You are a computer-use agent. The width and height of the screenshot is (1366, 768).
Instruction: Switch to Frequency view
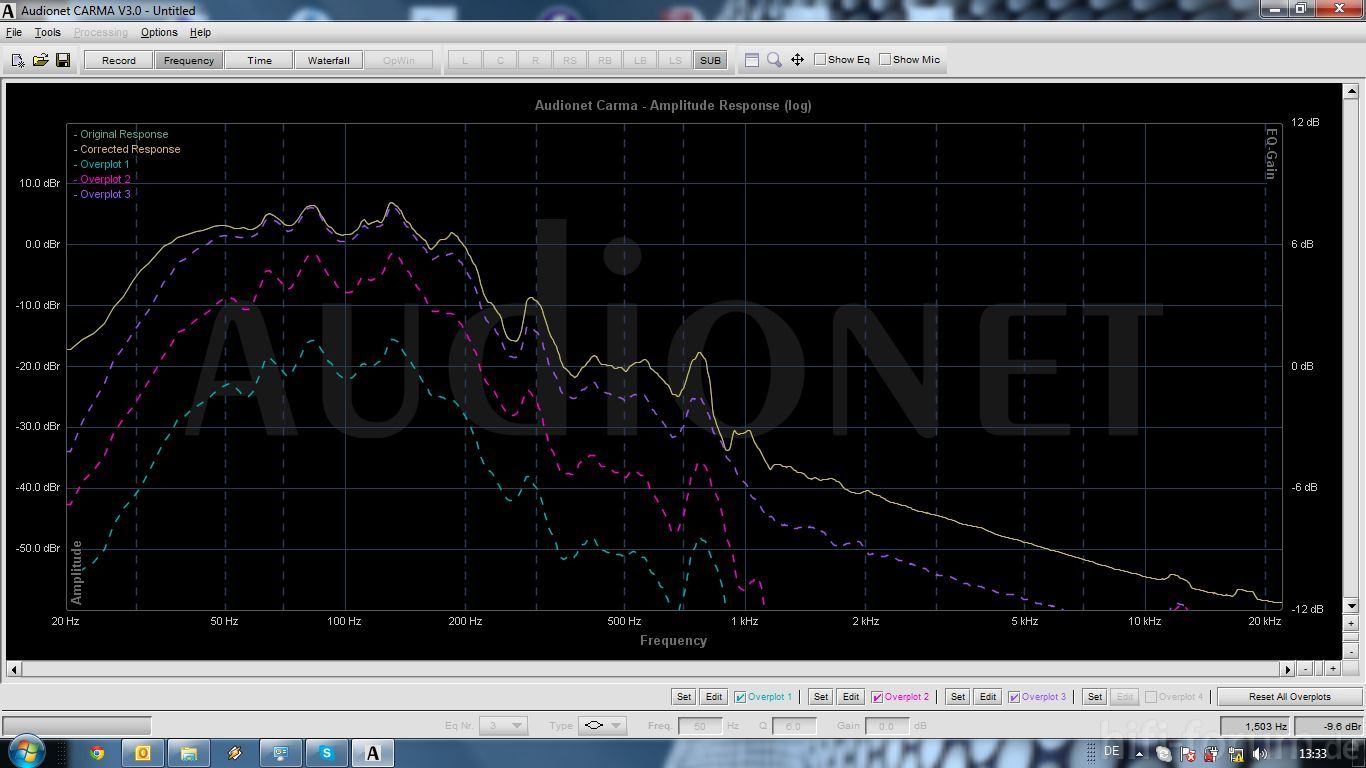(189, 60)
